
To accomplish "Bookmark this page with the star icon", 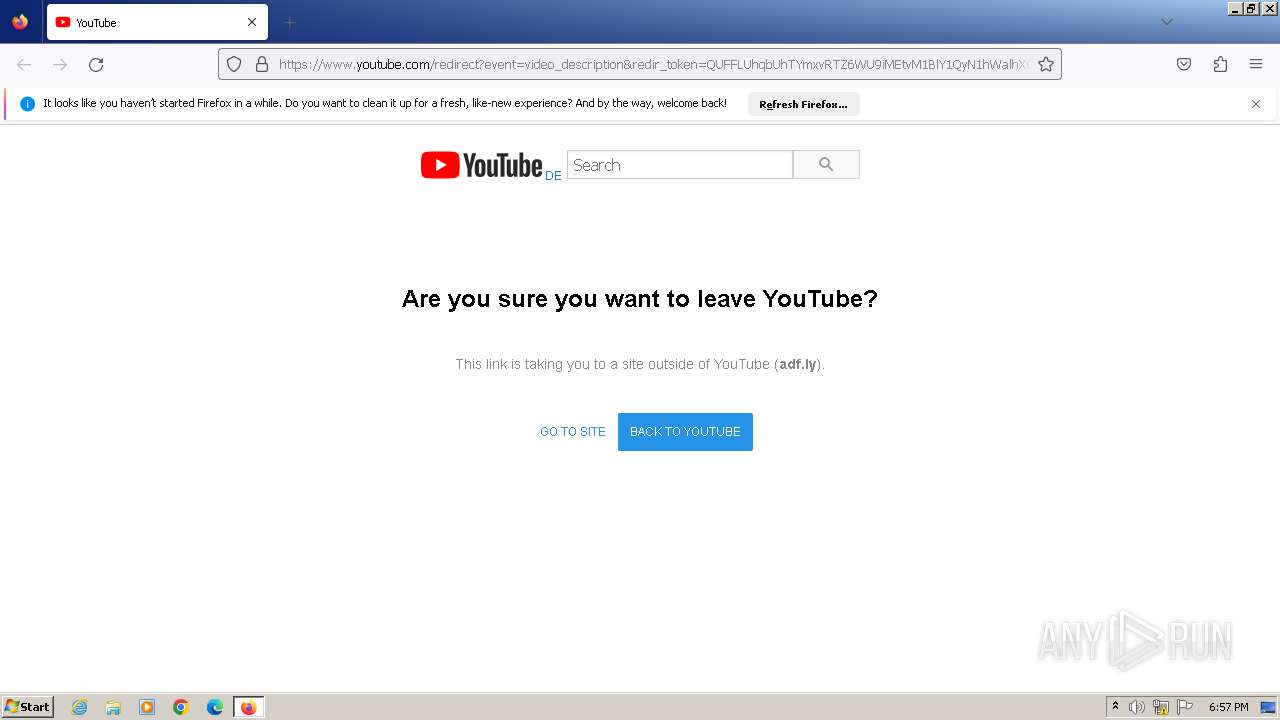I will 1046,64.
